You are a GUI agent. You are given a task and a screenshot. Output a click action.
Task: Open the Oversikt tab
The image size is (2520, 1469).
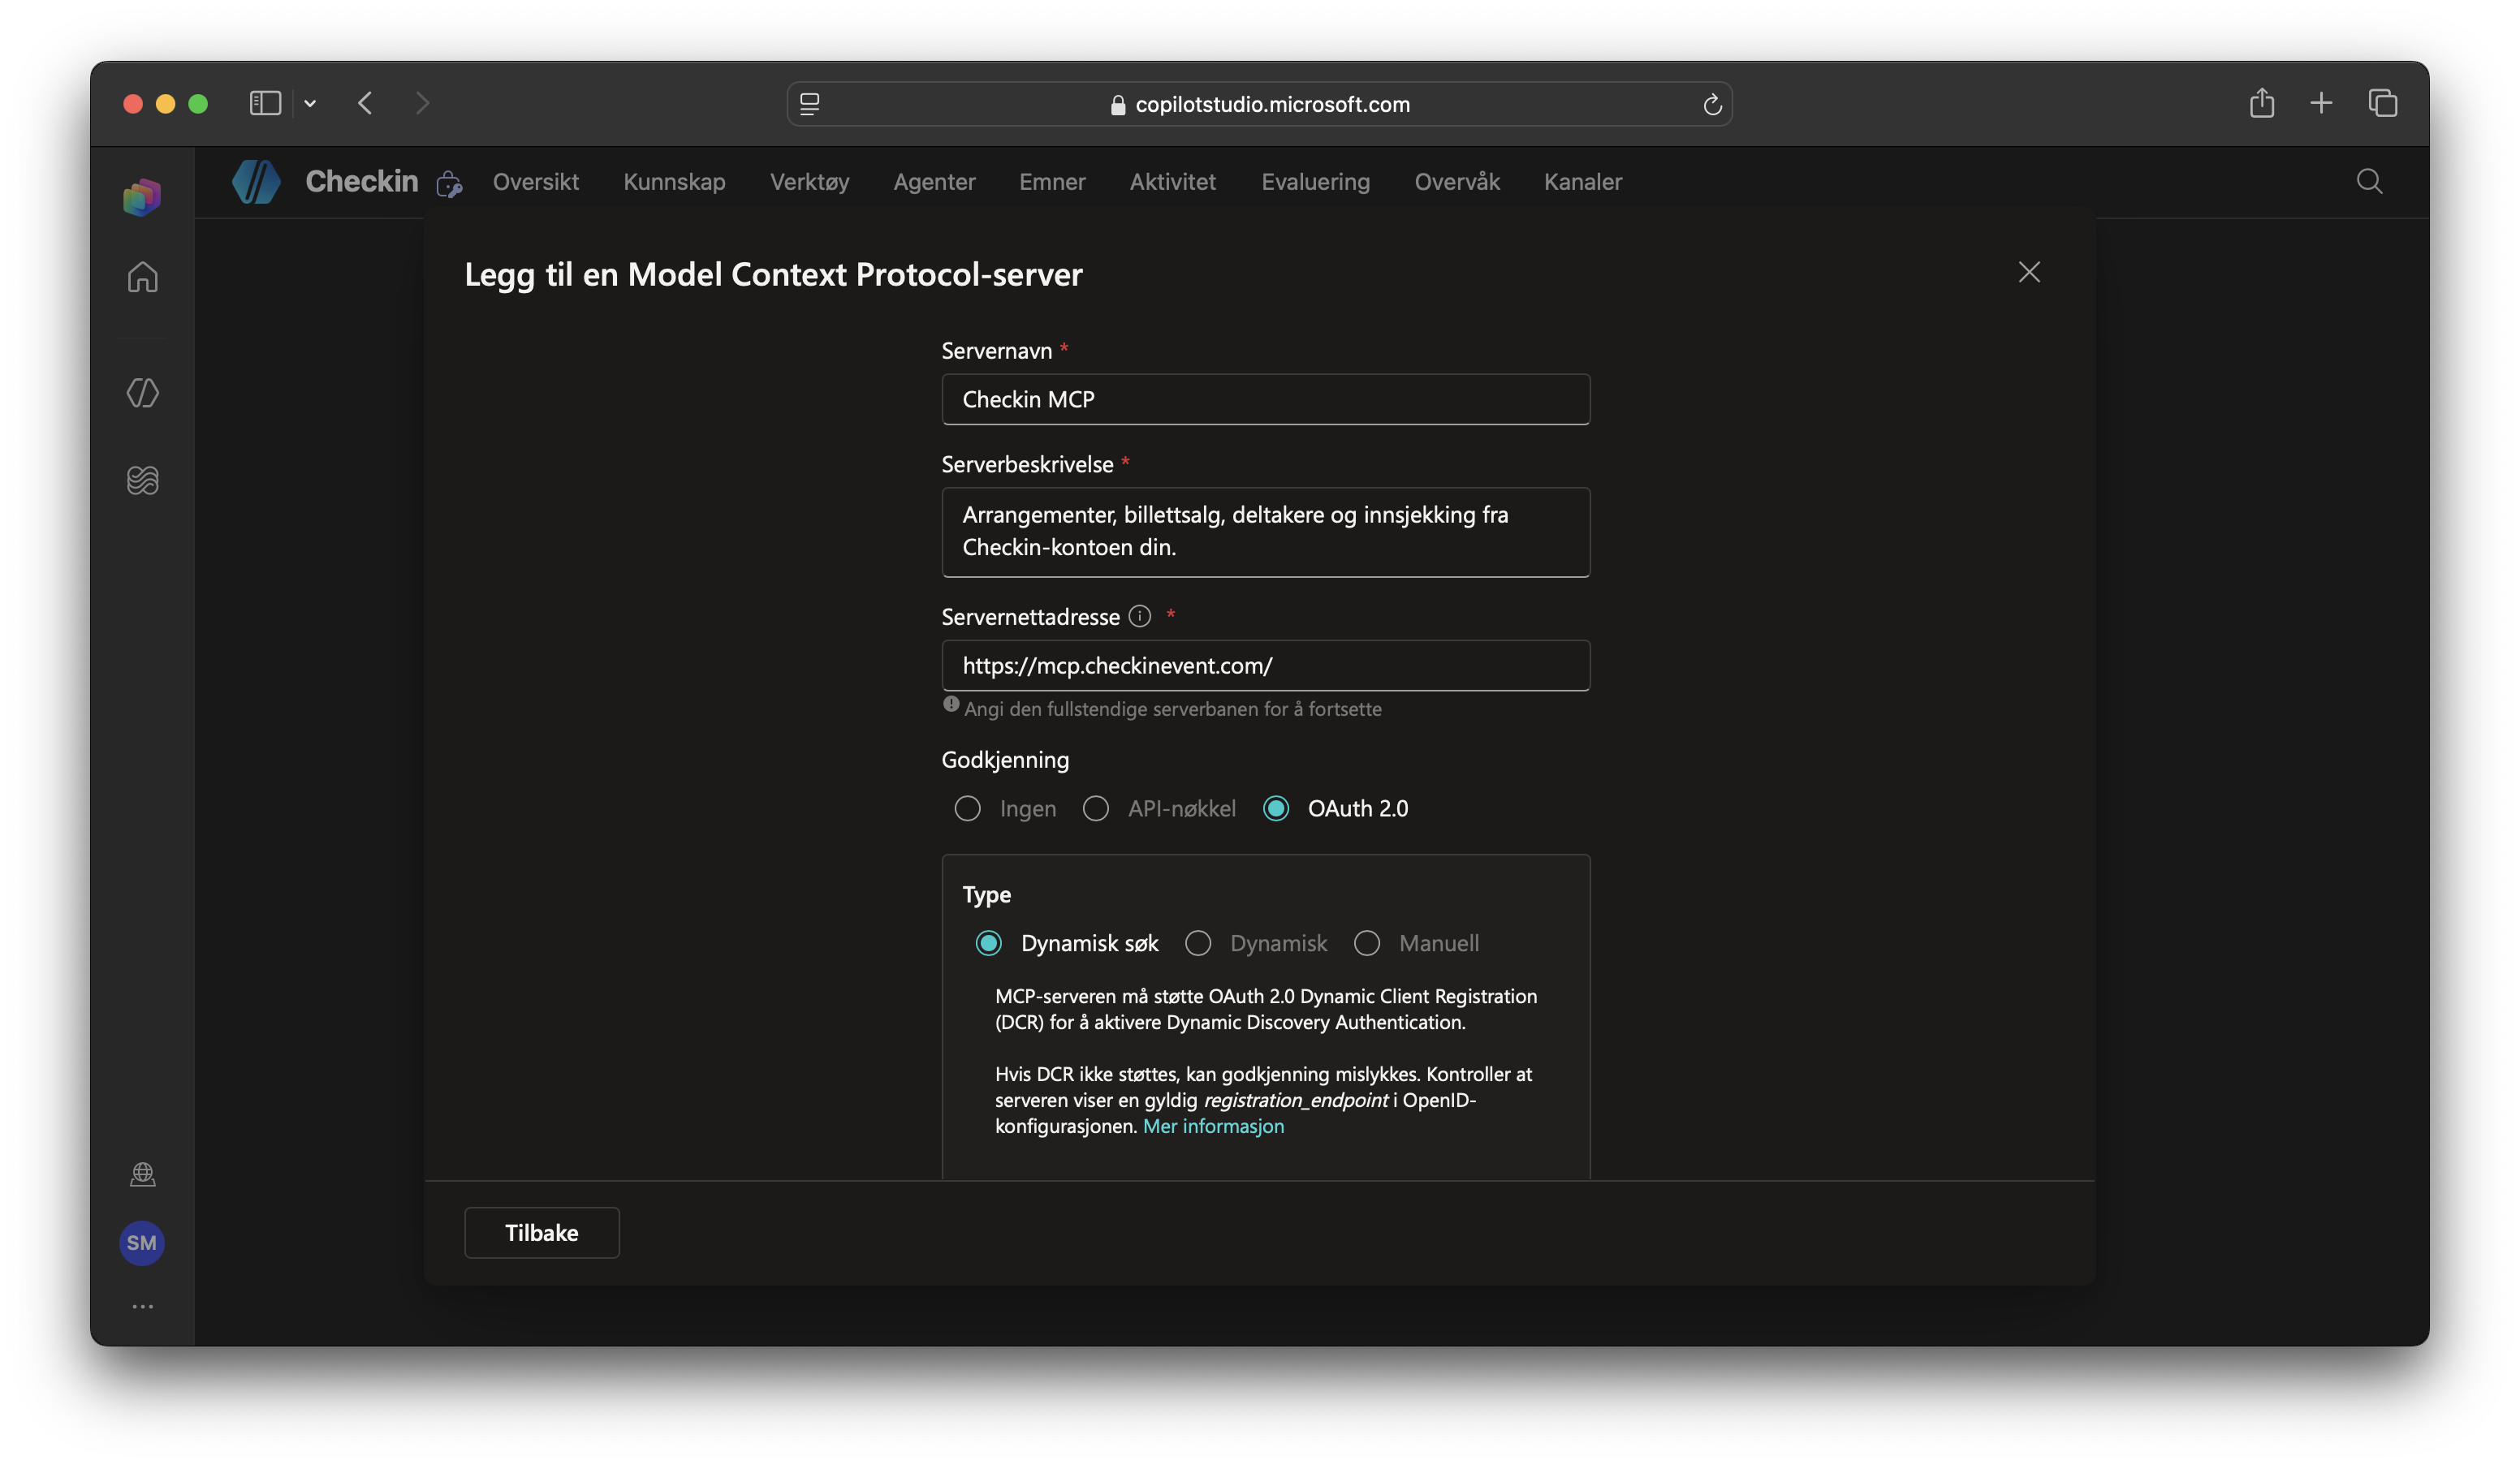[x=536, y=182]
